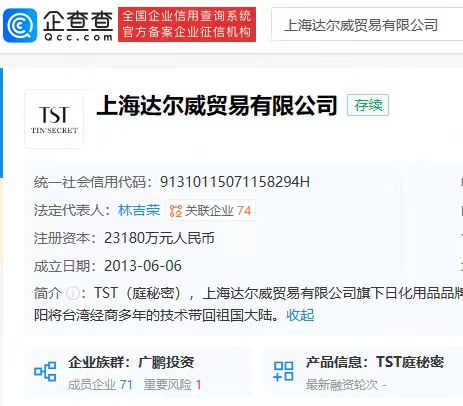Click the 产品信息 grid-plus icon
This screenshot has width=463, height=406.
[x=283, y=371]
